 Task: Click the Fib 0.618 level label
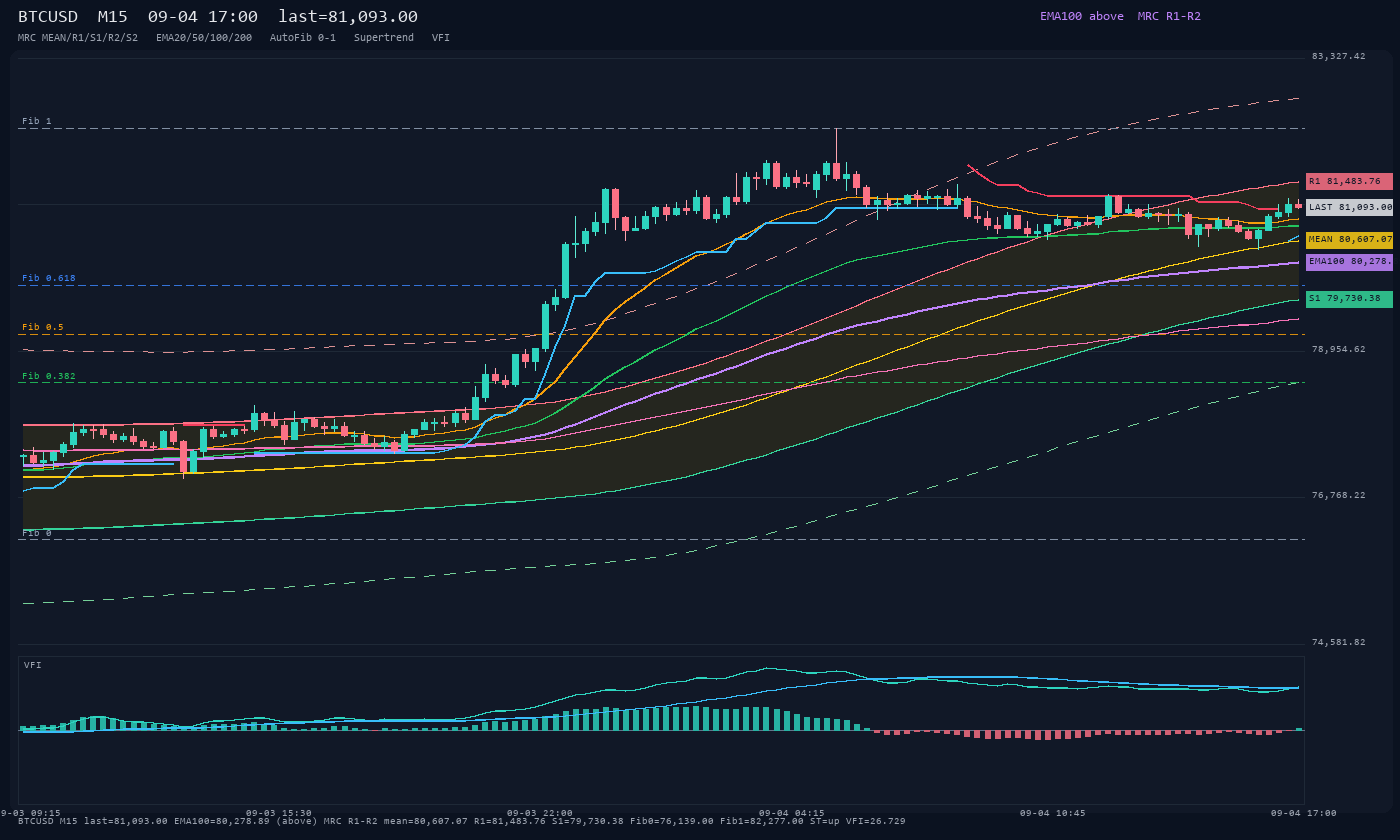coord(49,278)
